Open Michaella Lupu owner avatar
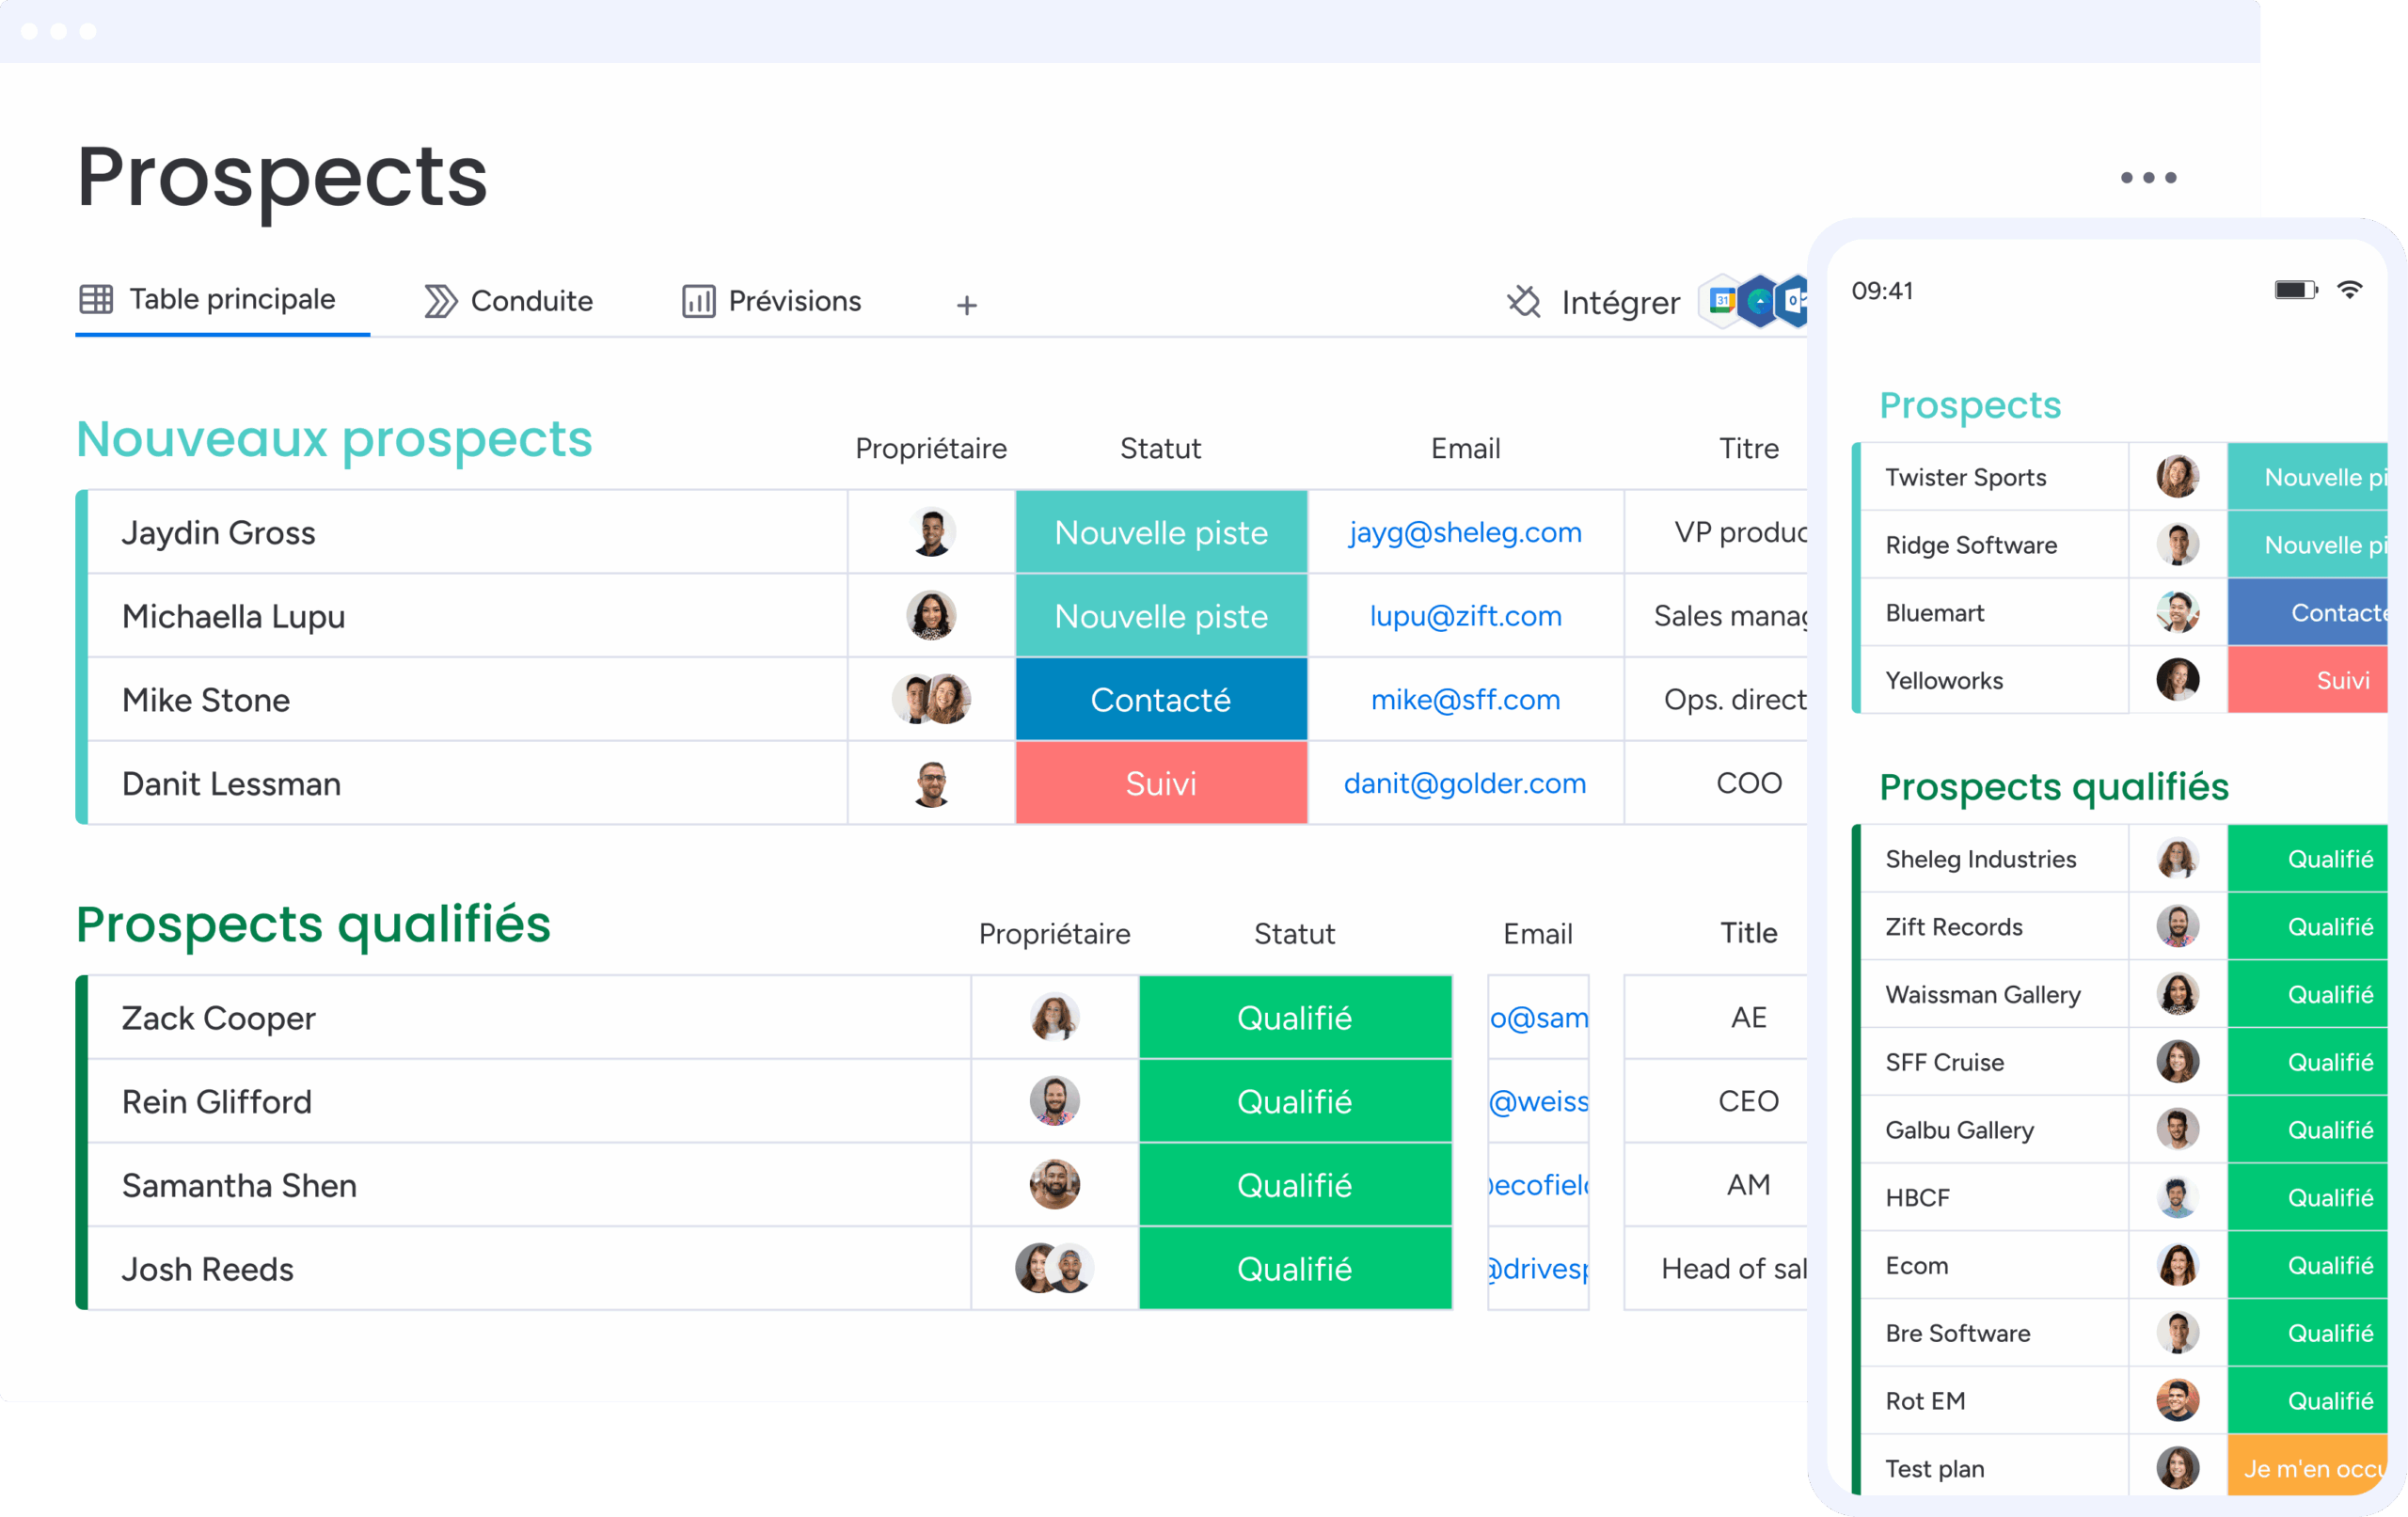Viewport: 2408px width, 1517px height. pyautogui.click(x=931, y=616)
